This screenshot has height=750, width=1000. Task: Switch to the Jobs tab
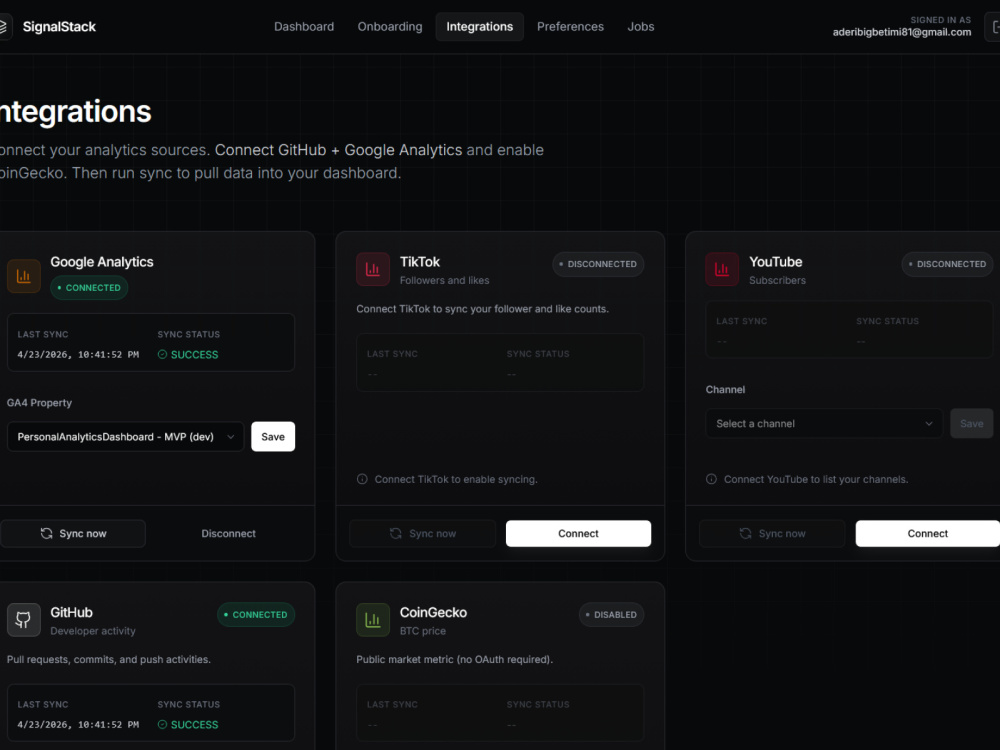pyautogui.click(x=640, y=27)
